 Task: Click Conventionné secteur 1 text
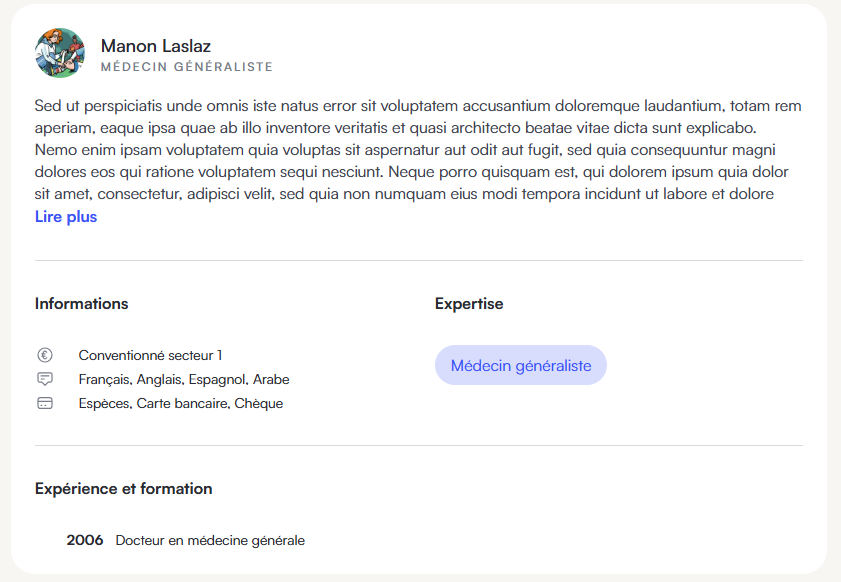pyautogui.click(x=150, y=355)
